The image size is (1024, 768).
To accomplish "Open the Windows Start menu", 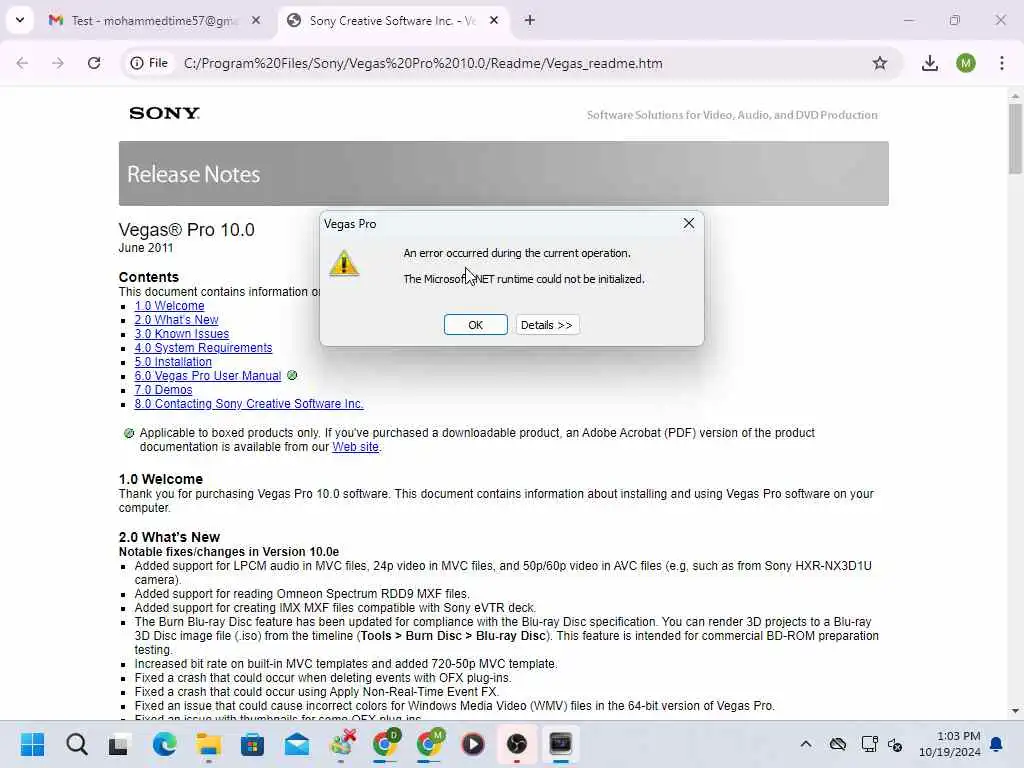I will 32,744.
